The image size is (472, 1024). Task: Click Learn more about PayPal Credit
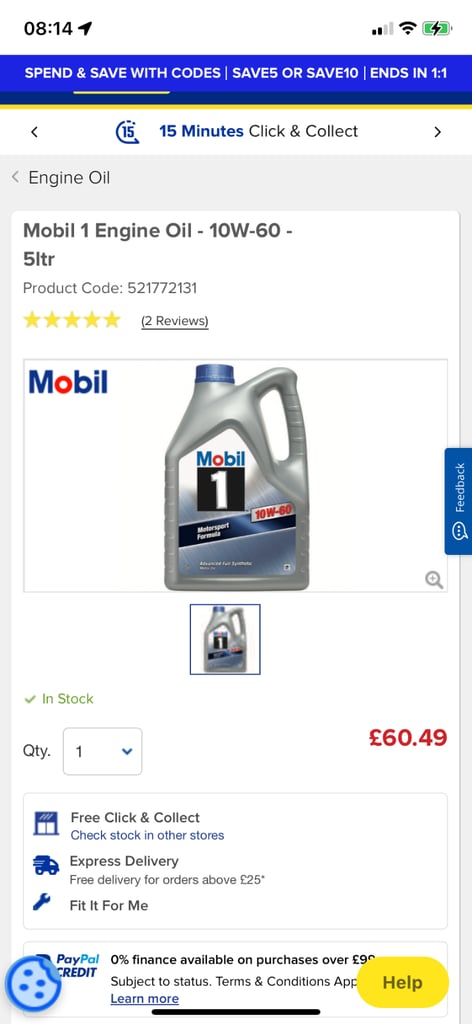click(x=144, y=999)
